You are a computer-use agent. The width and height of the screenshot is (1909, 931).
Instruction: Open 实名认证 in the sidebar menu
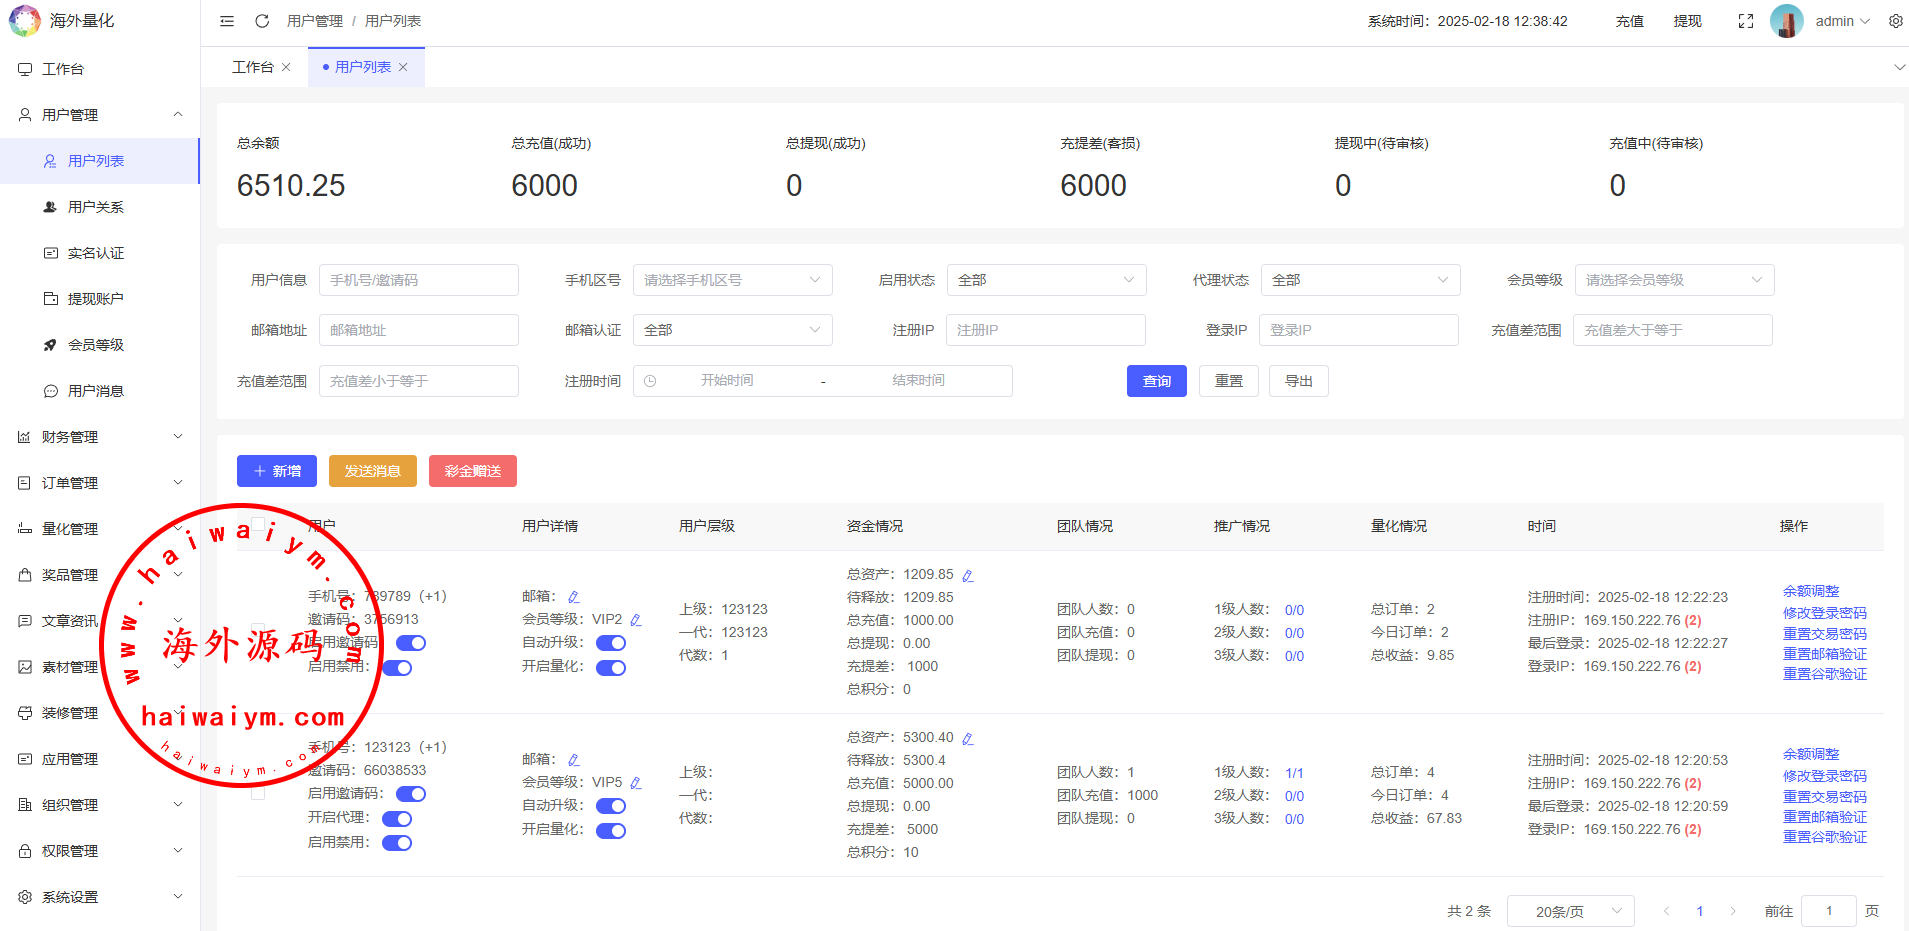(96, 253)
